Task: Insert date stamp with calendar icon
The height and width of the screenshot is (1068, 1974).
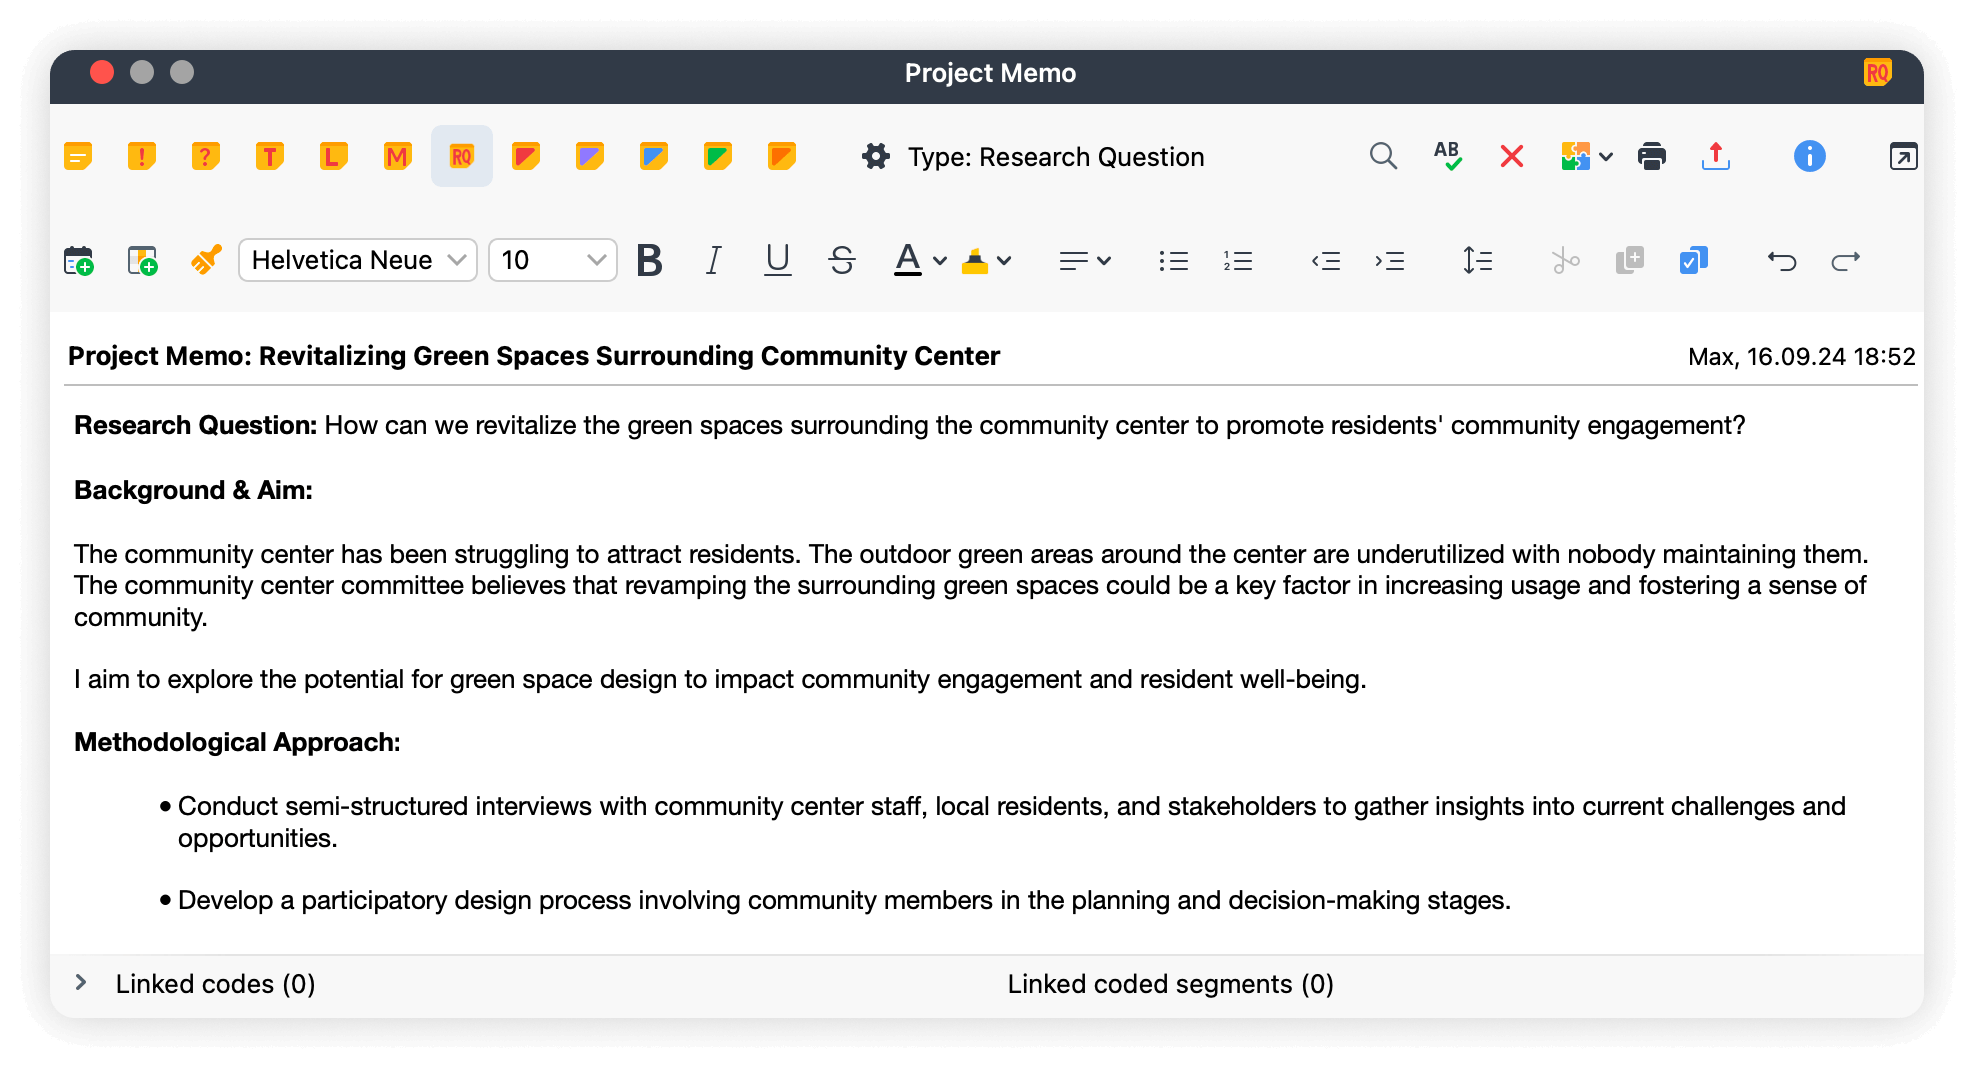Action: coord(79,261)
